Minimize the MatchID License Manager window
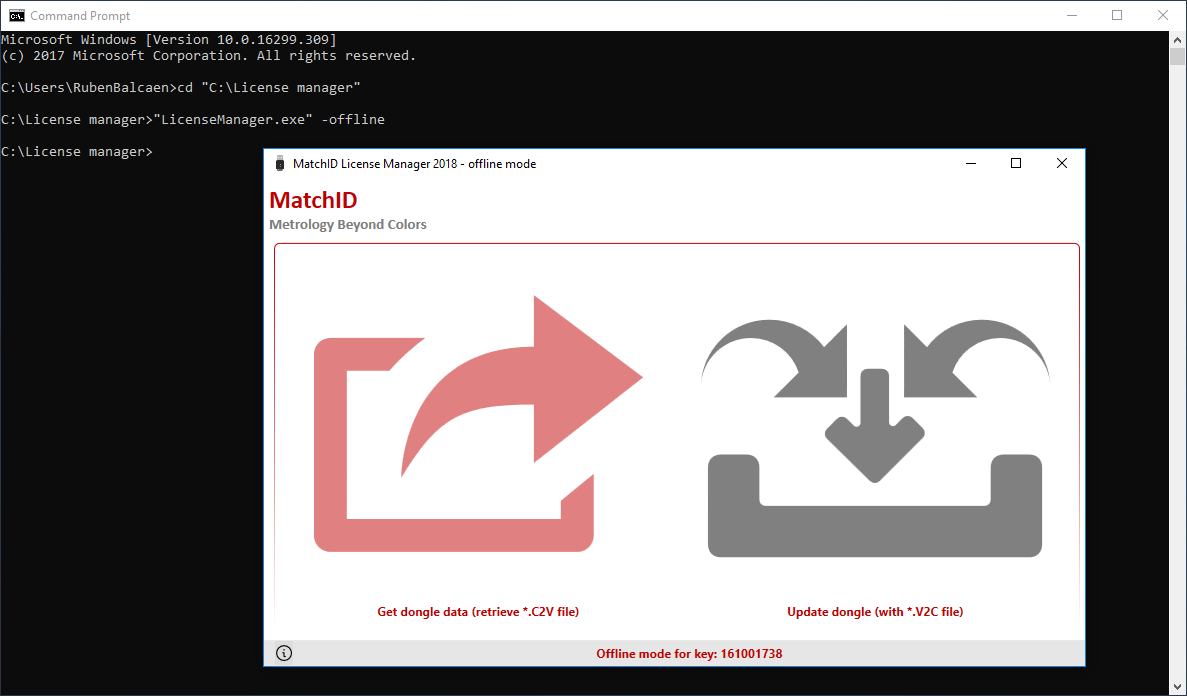This screenshot has width=1187, height=696. coord(970,164)
